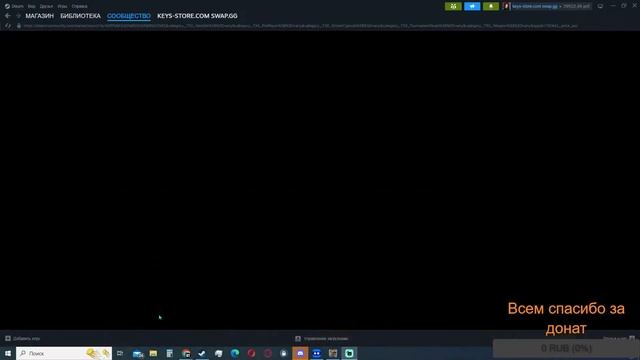The width and height of the screenshot is (640, 360).
Task: Open Управление загрузками in the bottom bar
Action: point(322,338)
